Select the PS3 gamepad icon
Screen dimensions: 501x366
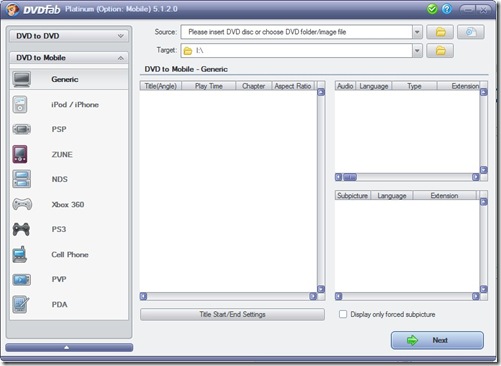tap(21, 229)
